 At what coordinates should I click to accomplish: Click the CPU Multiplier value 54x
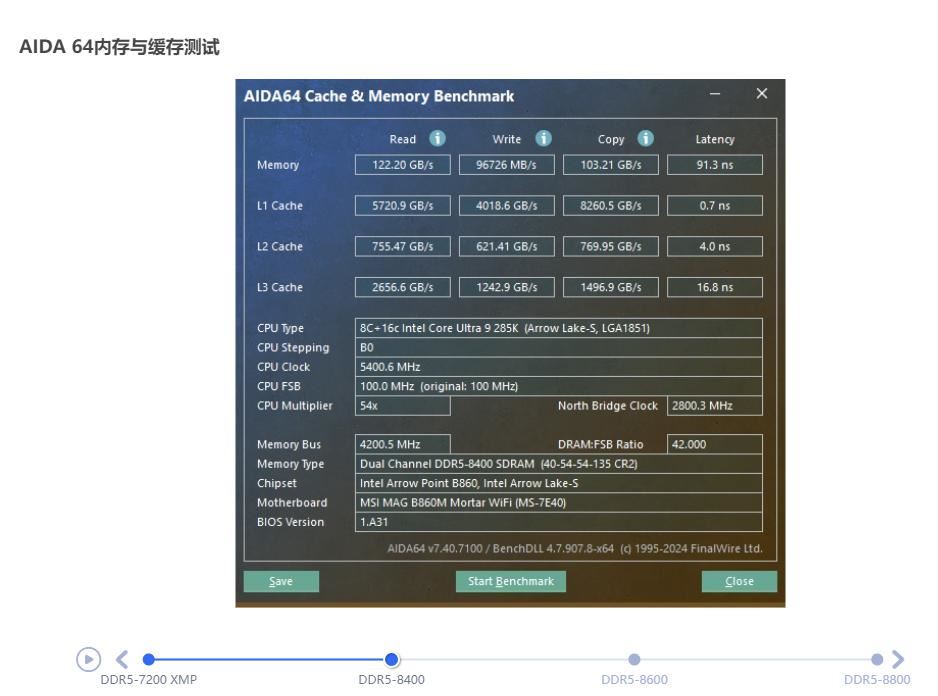pyautogui.click(x=403, y=406)
